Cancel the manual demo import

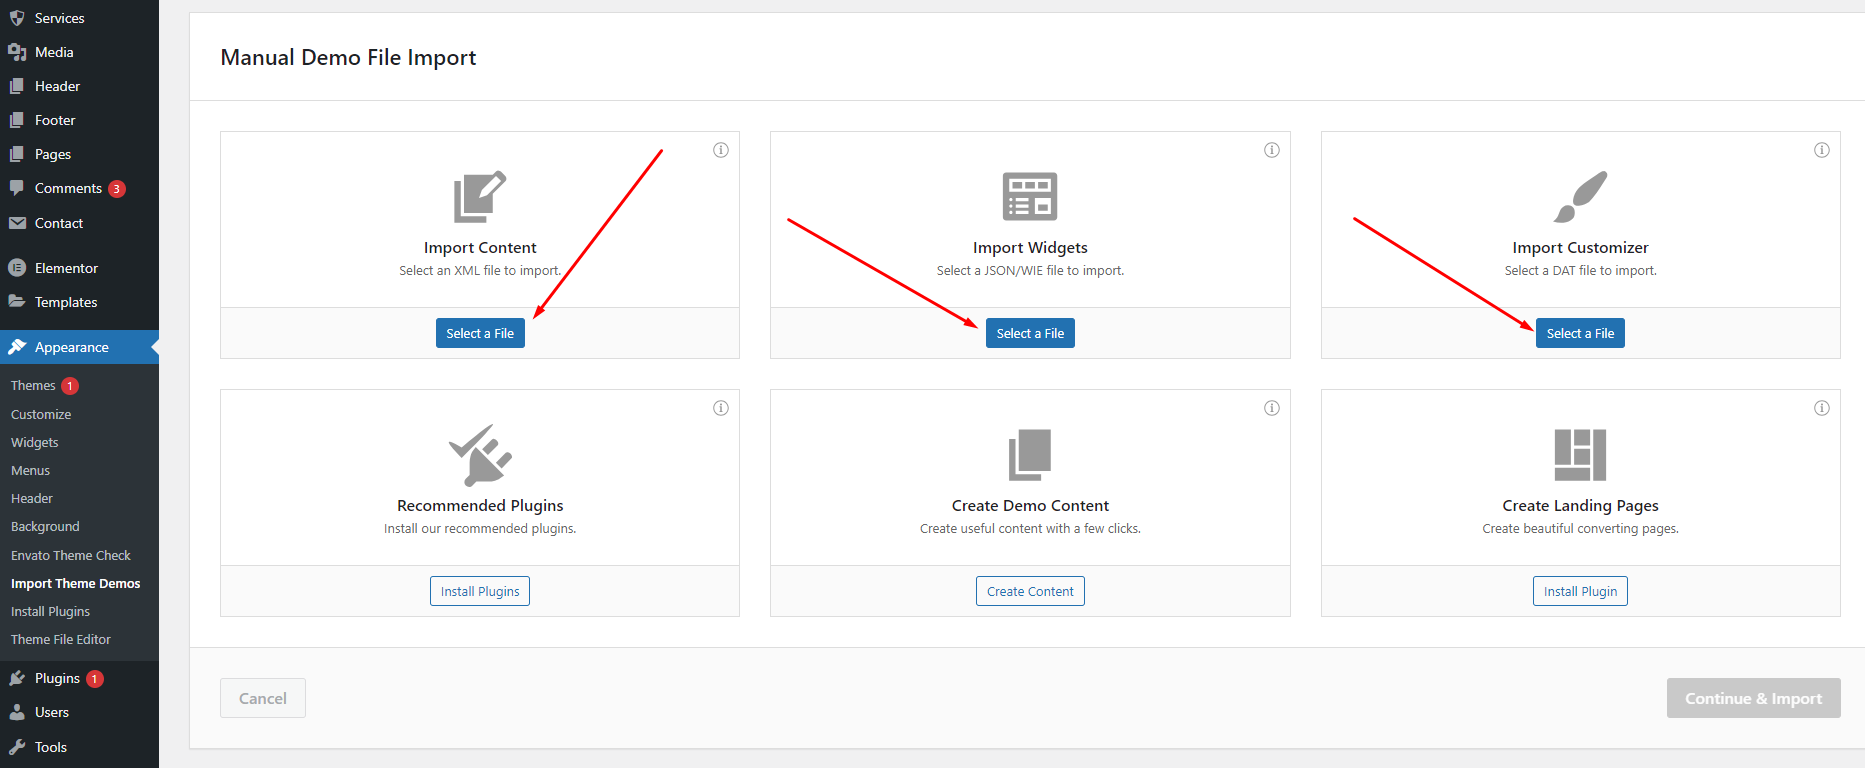click(x=263, y=698)
